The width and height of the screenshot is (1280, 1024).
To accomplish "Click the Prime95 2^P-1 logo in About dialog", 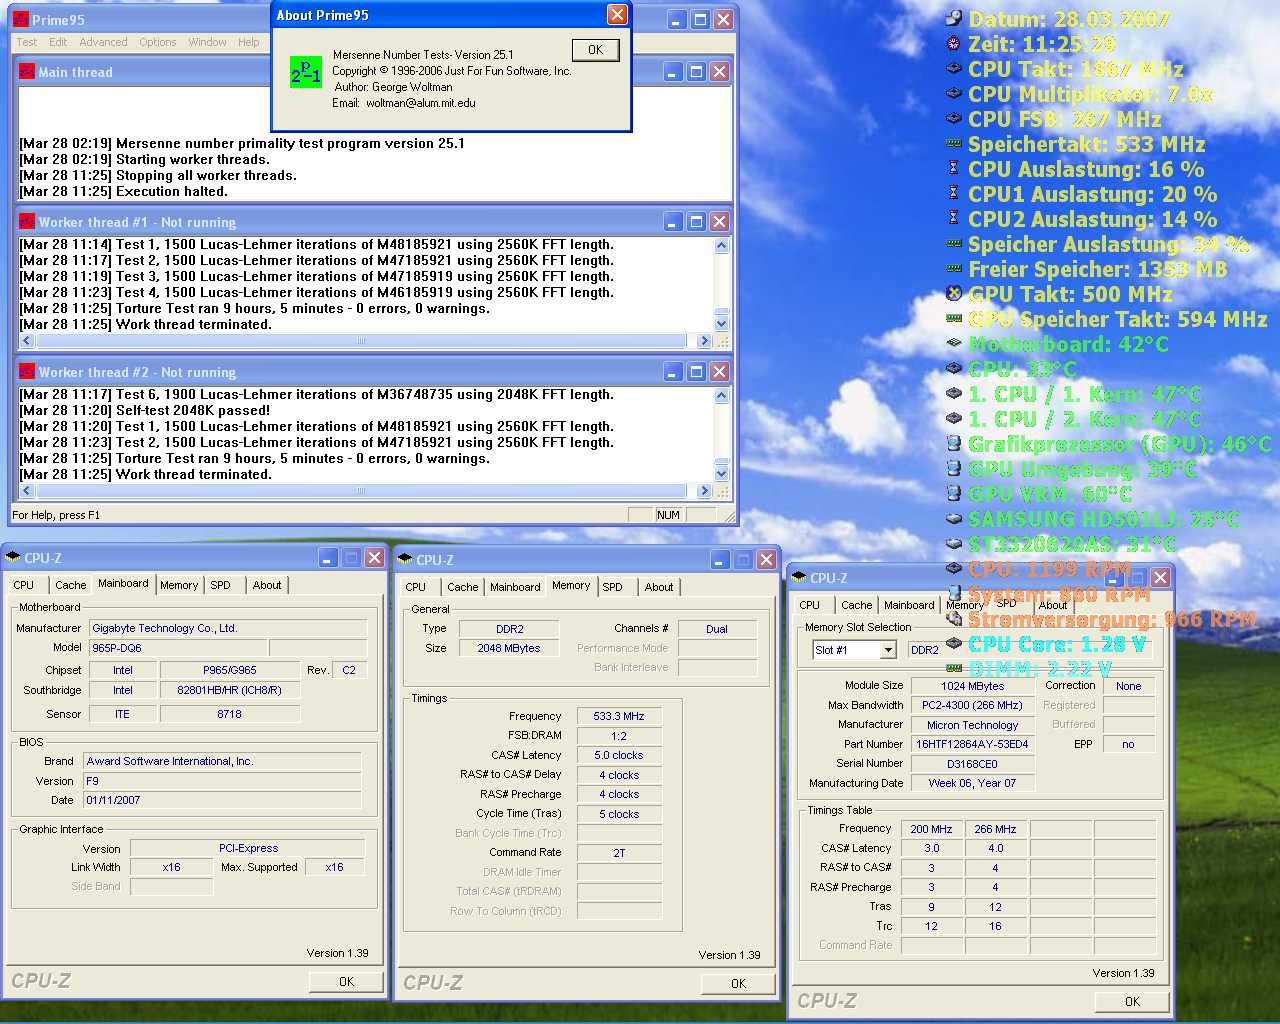I will (x=306, y=72).
